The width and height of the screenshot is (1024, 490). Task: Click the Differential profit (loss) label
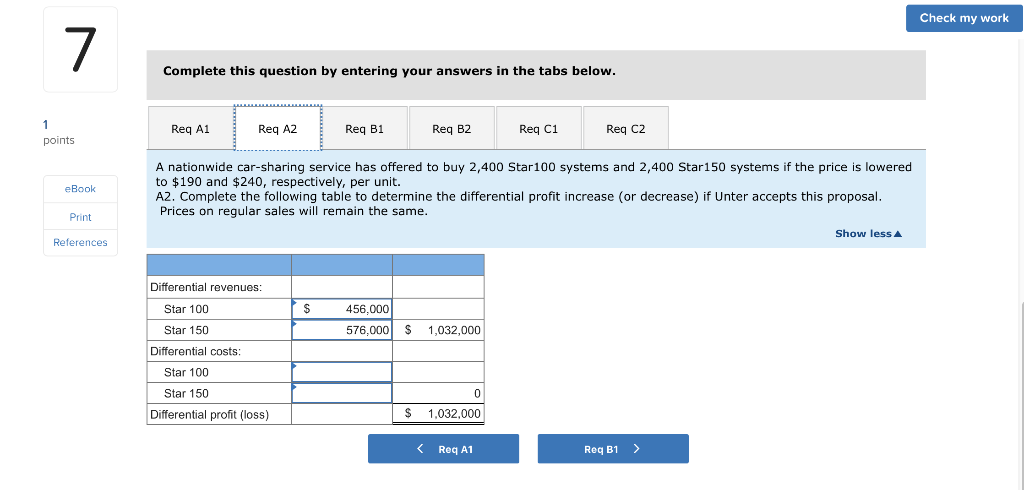point(210,414)
